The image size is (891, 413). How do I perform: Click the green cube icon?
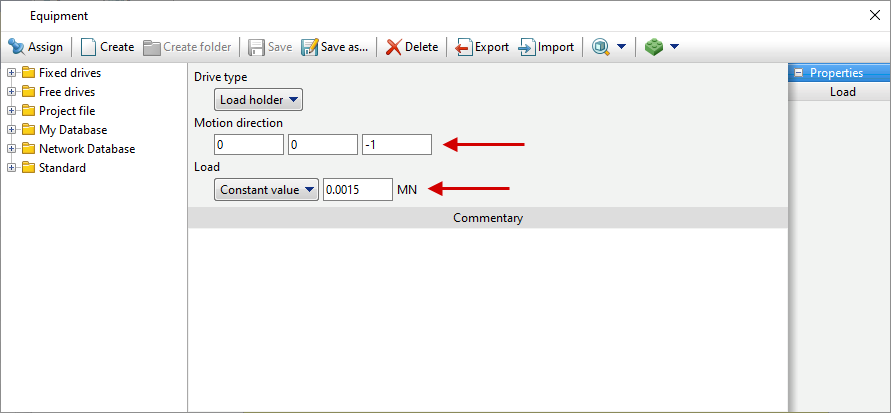[x=654, y=47]
